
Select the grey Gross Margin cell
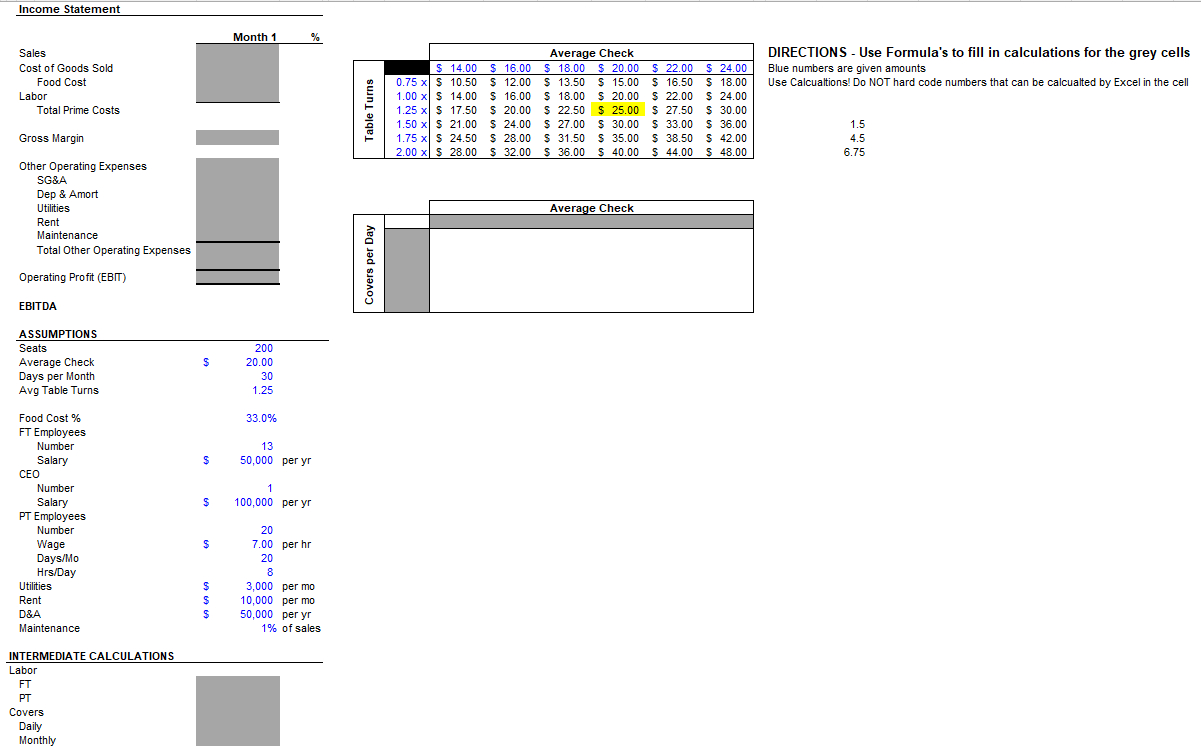click(237, 138)
